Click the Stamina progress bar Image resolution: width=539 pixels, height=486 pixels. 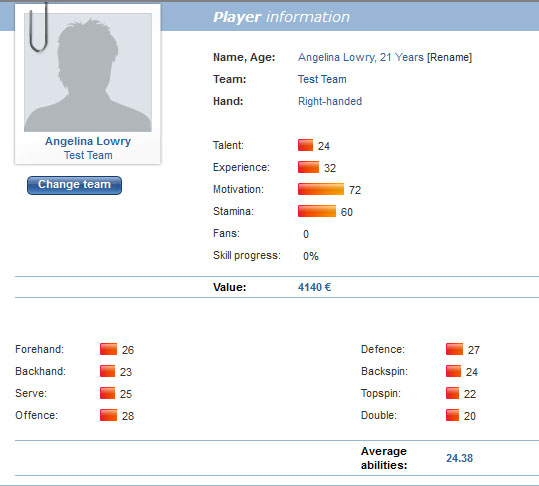tap(317, 211)
